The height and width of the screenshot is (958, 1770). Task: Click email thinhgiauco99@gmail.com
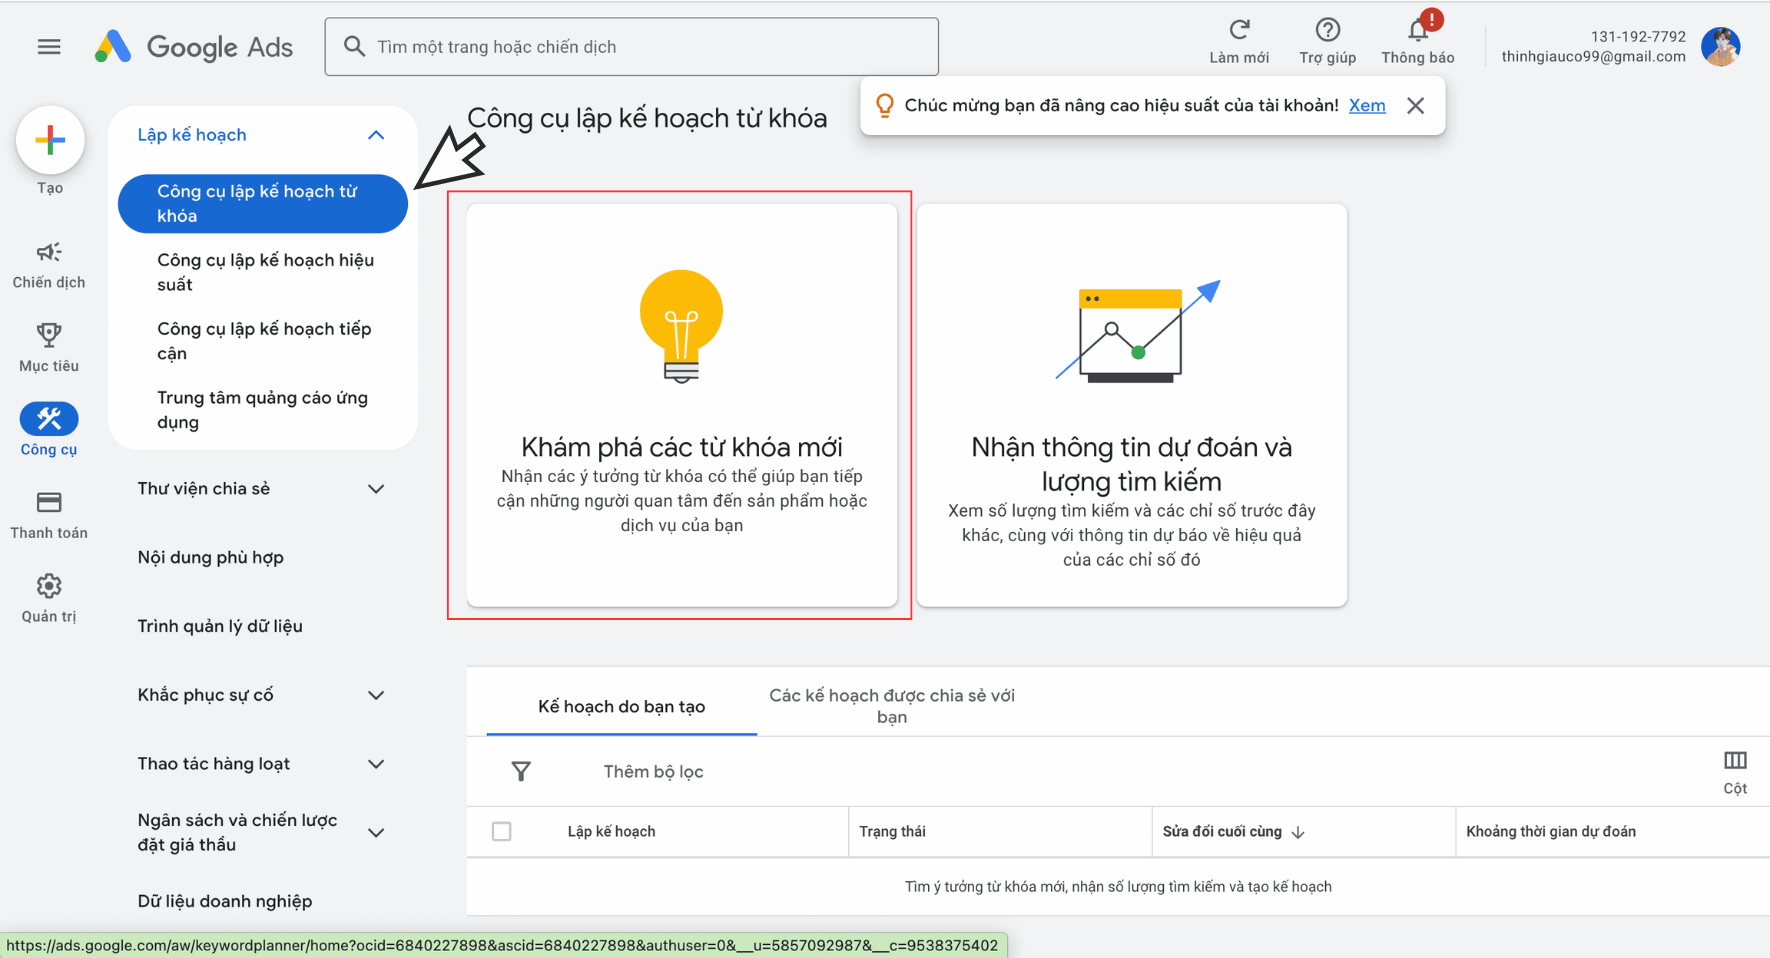tap(1593, 57)
